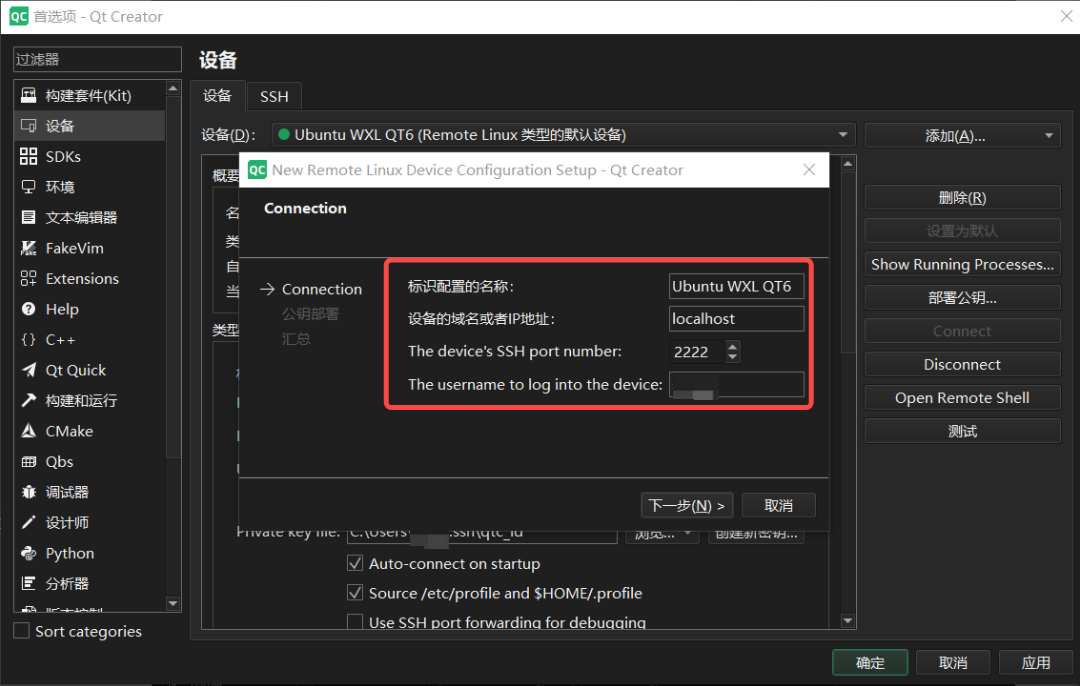Open the 设备(D) device combo box
The image size is (1080, 686).
click(x=563, y=135)
